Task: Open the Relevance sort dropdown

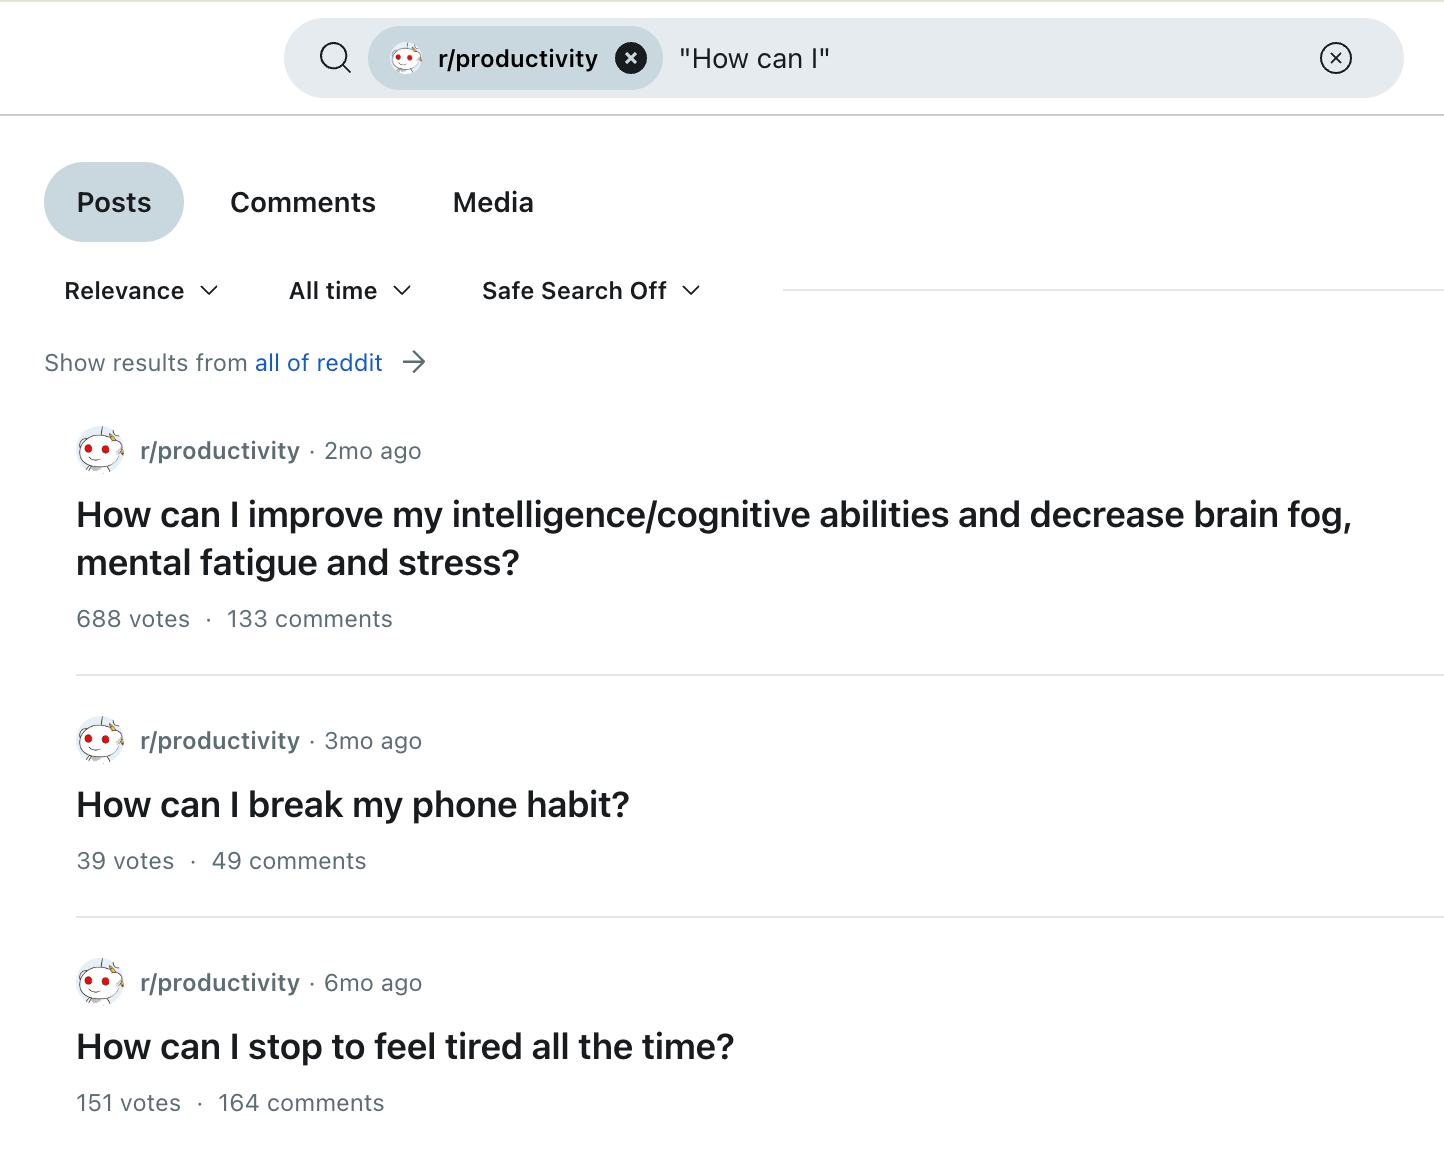Action: point(141,290)
